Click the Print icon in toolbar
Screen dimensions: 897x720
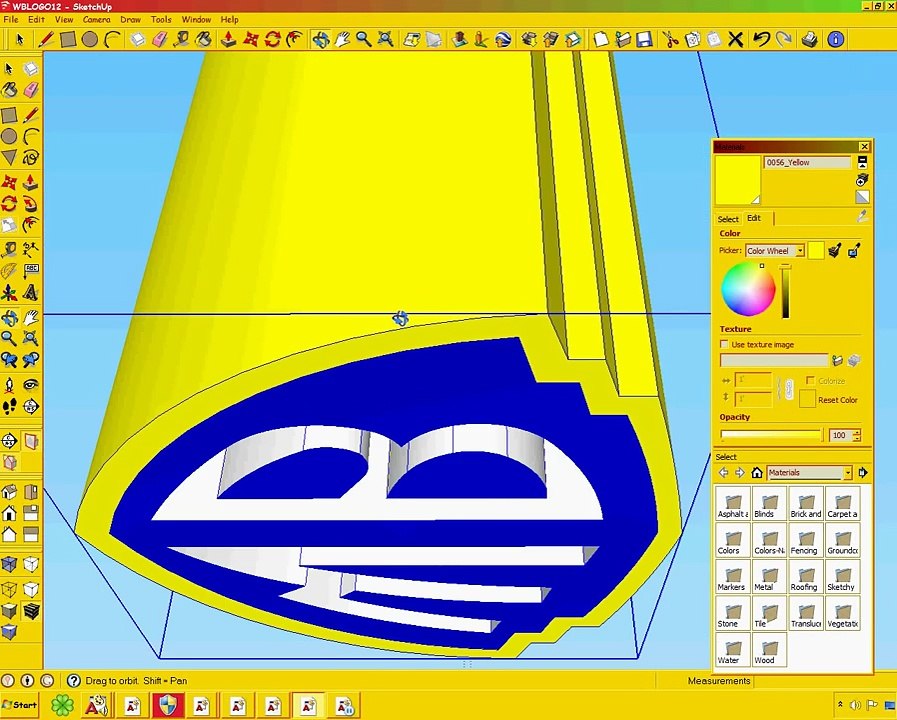point(809,39)
